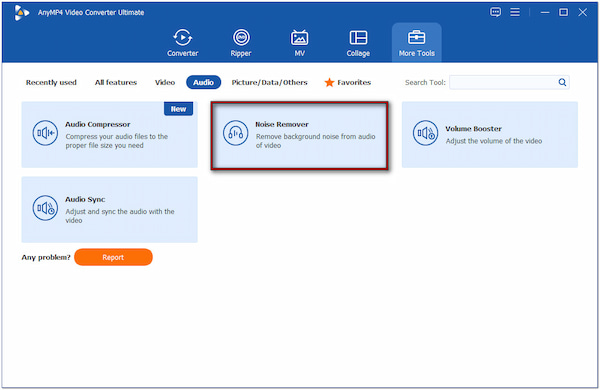Click the Volume Booster speaker icon
The image size is (600, 390).
pos(426,133)
